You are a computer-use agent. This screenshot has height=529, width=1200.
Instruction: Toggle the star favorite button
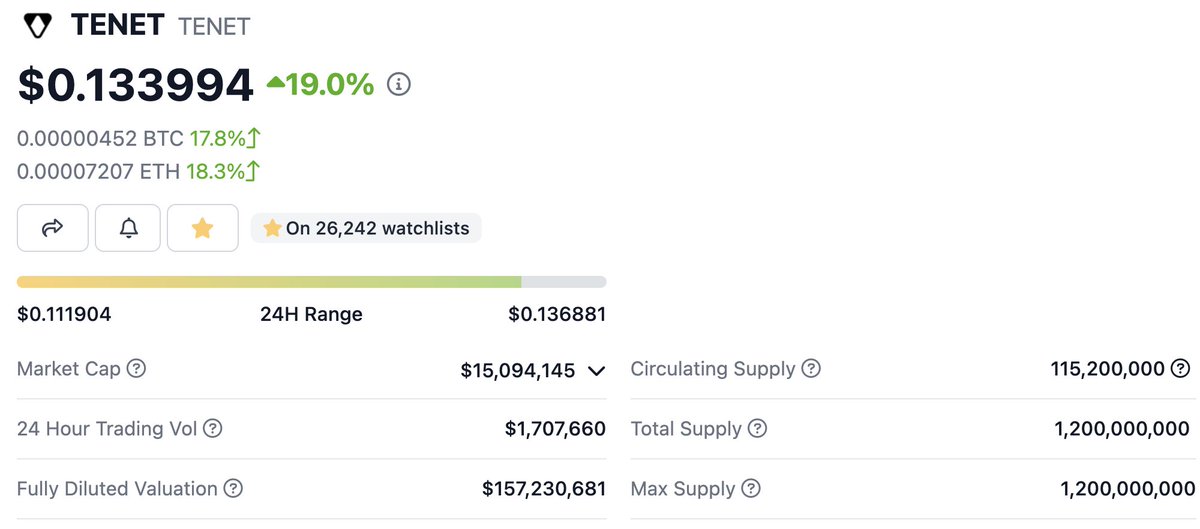point(202,228)
